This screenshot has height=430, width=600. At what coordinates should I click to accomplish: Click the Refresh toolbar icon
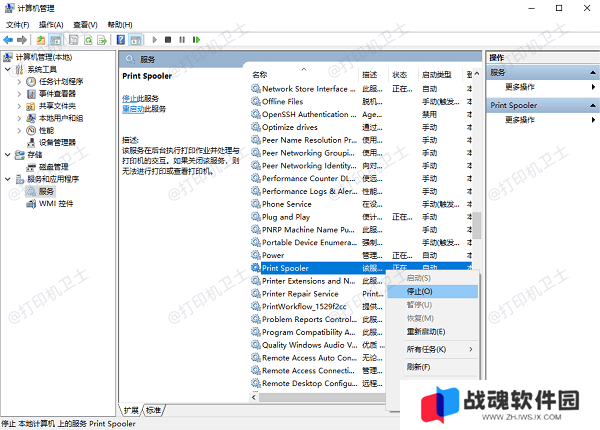pos(88,40)
